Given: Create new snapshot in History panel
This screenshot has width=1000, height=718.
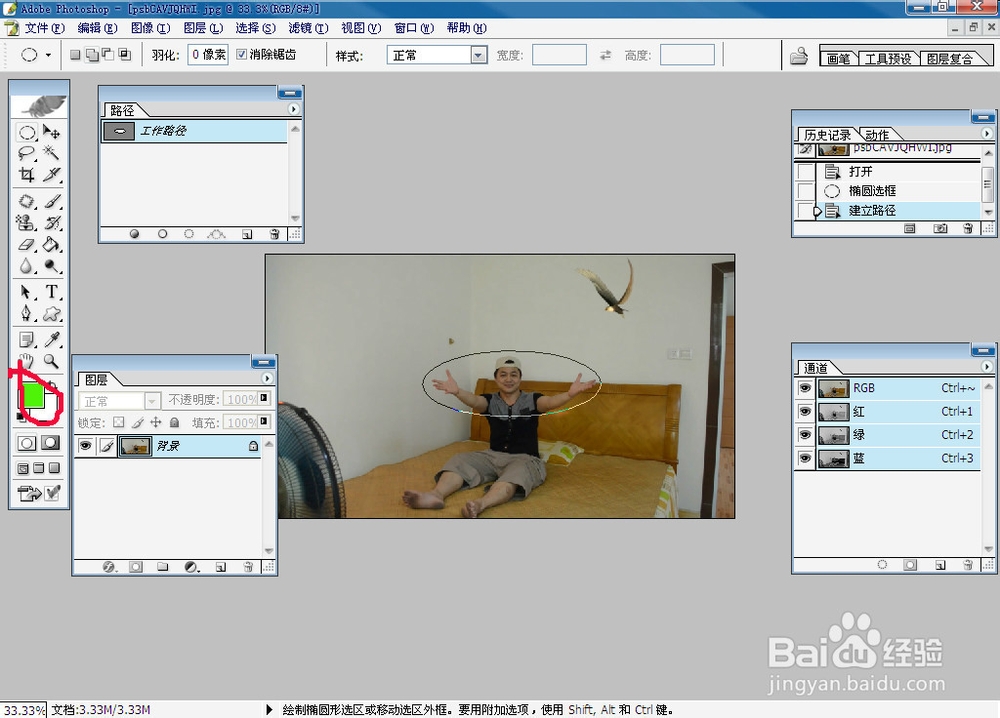Looking at the screenshot, I should (x=940, y=228).
